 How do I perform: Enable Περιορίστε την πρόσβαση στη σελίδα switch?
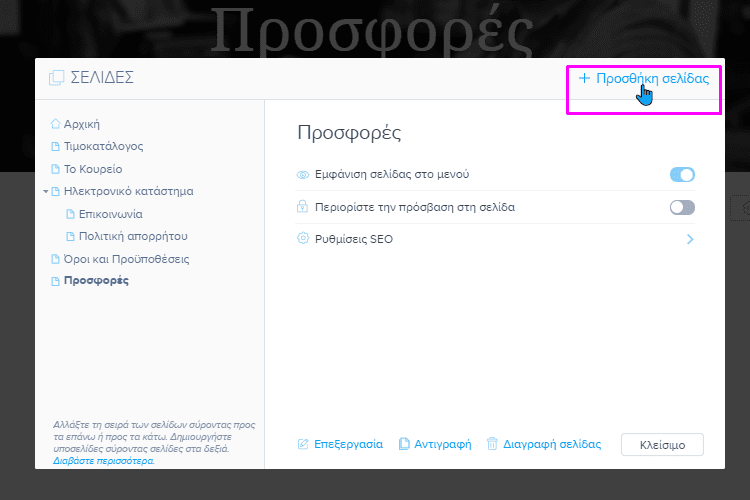(x=682, y=208)
